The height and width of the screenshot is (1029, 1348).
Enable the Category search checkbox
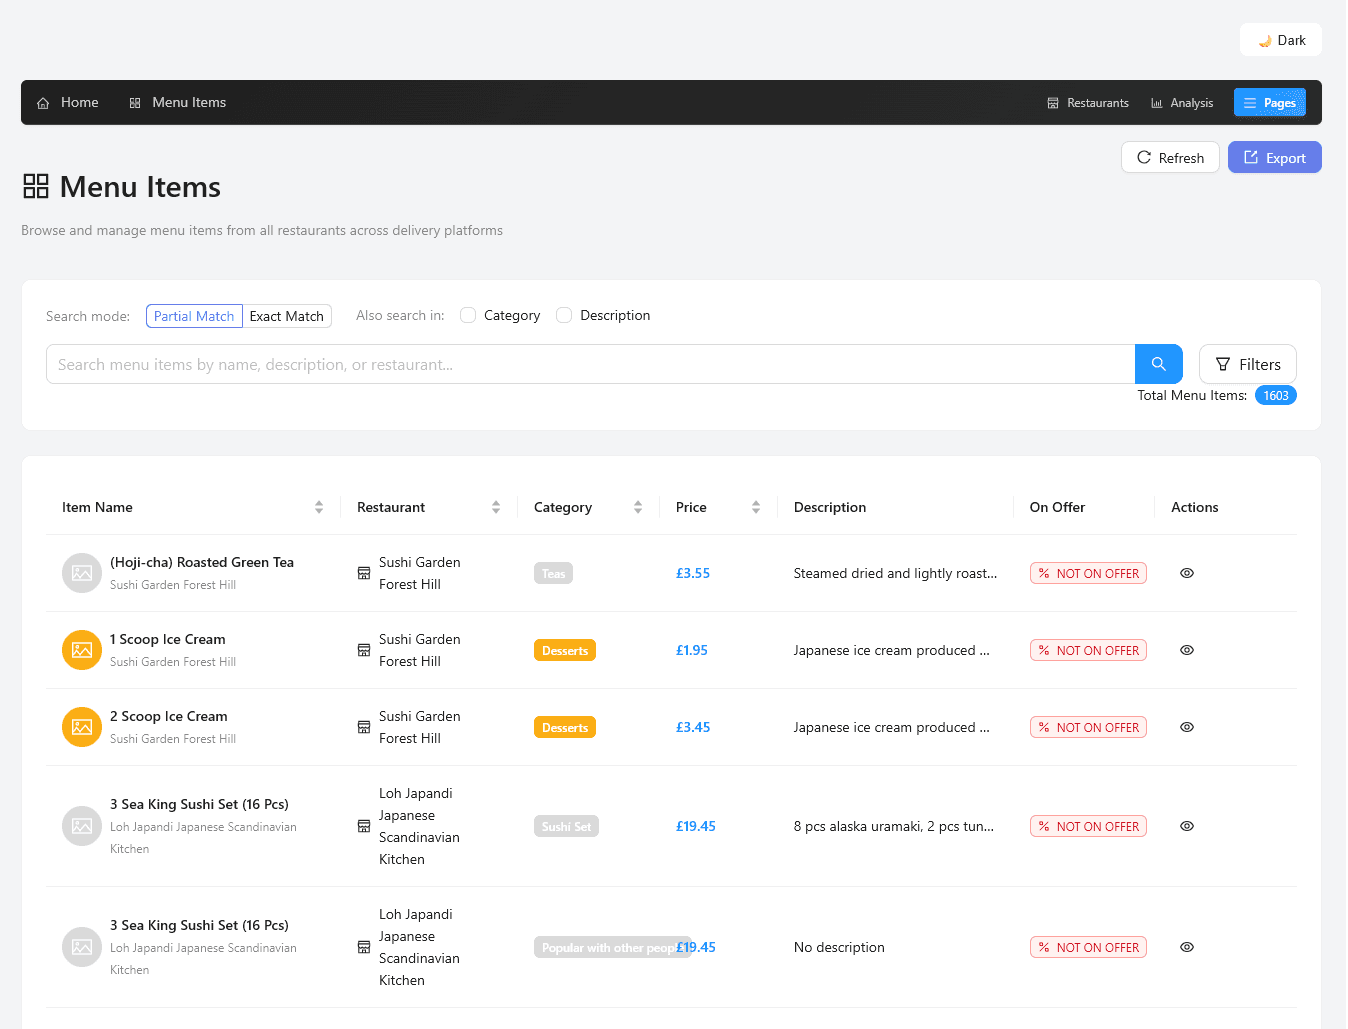coord(468,315)
